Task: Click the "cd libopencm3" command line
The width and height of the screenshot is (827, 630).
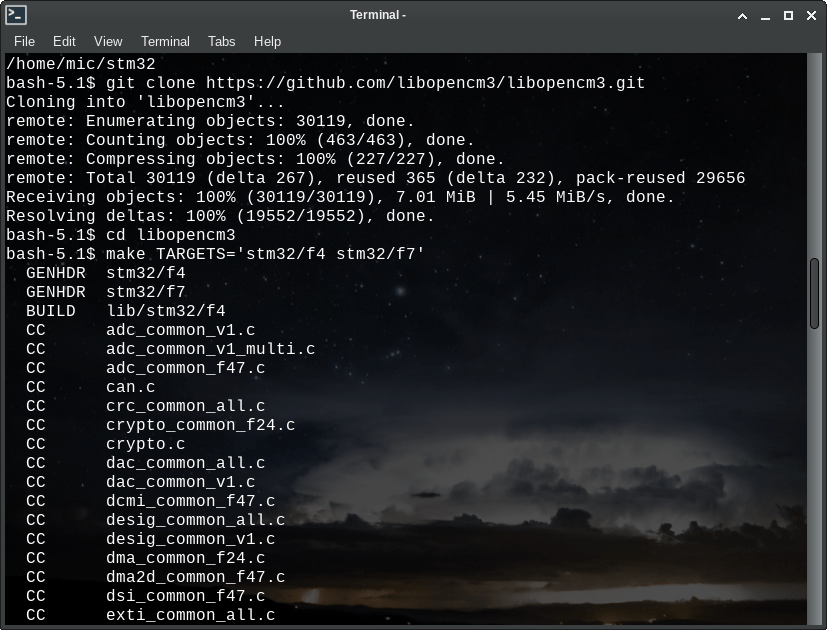Action: pyautogui.click(x=170, y=235)
